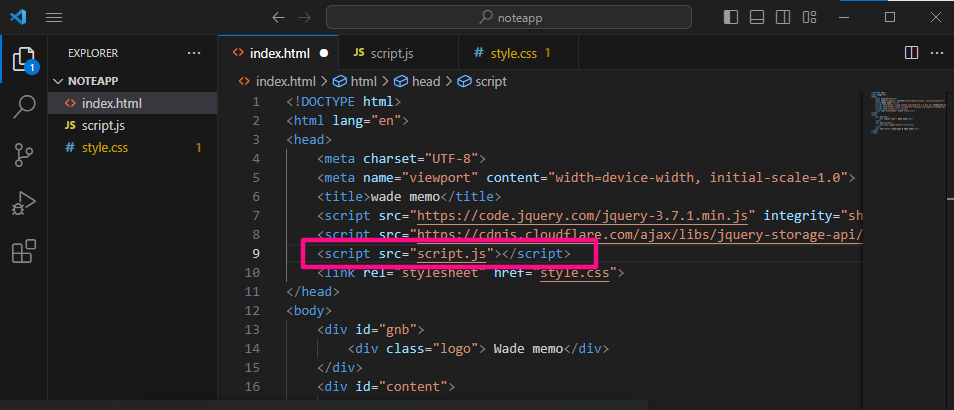954x410 pixels.
Task: Split the editor to the right
Action: 911,53
